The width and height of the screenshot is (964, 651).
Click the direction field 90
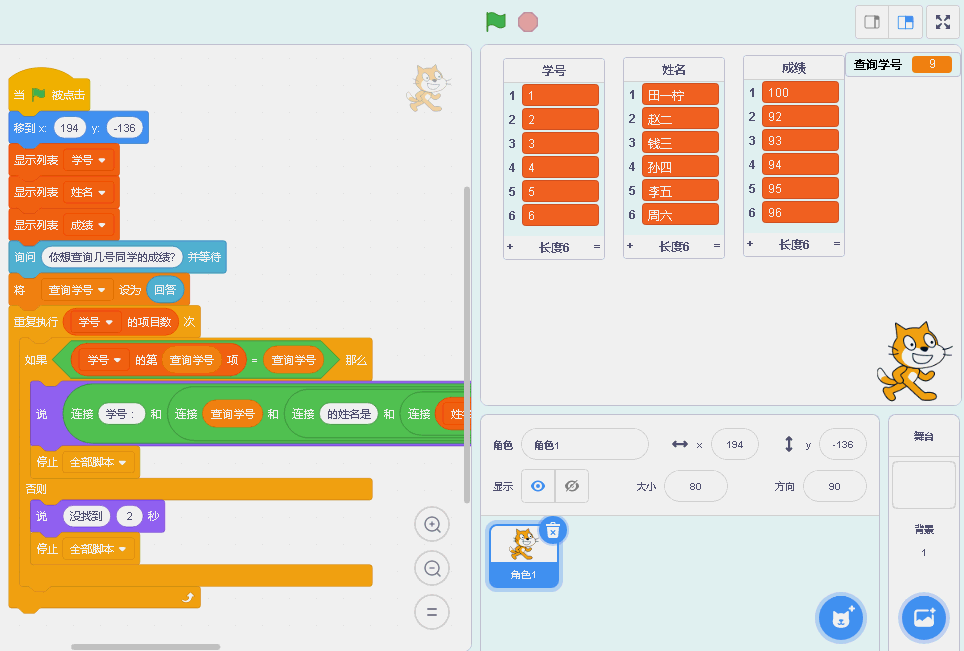(x=834, y=486)
